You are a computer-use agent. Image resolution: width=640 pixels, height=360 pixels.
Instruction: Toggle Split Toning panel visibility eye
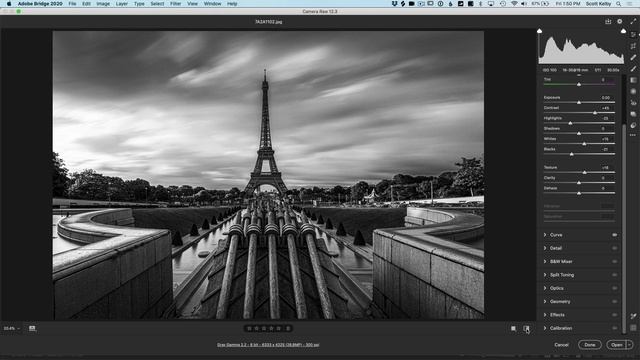(614, 275)
